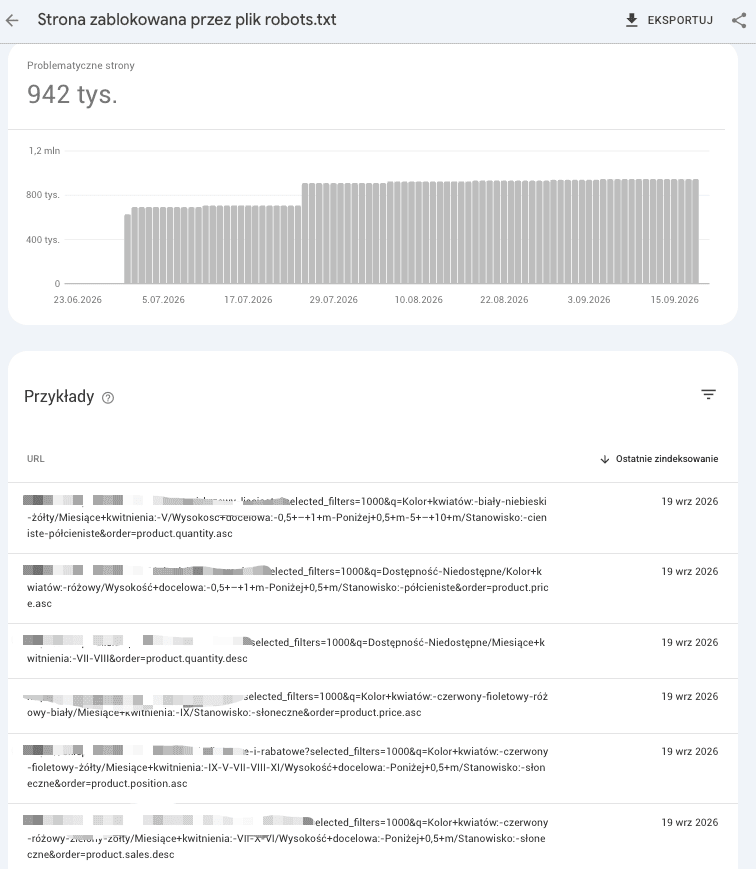Go back using the left arrow icon

12,21
